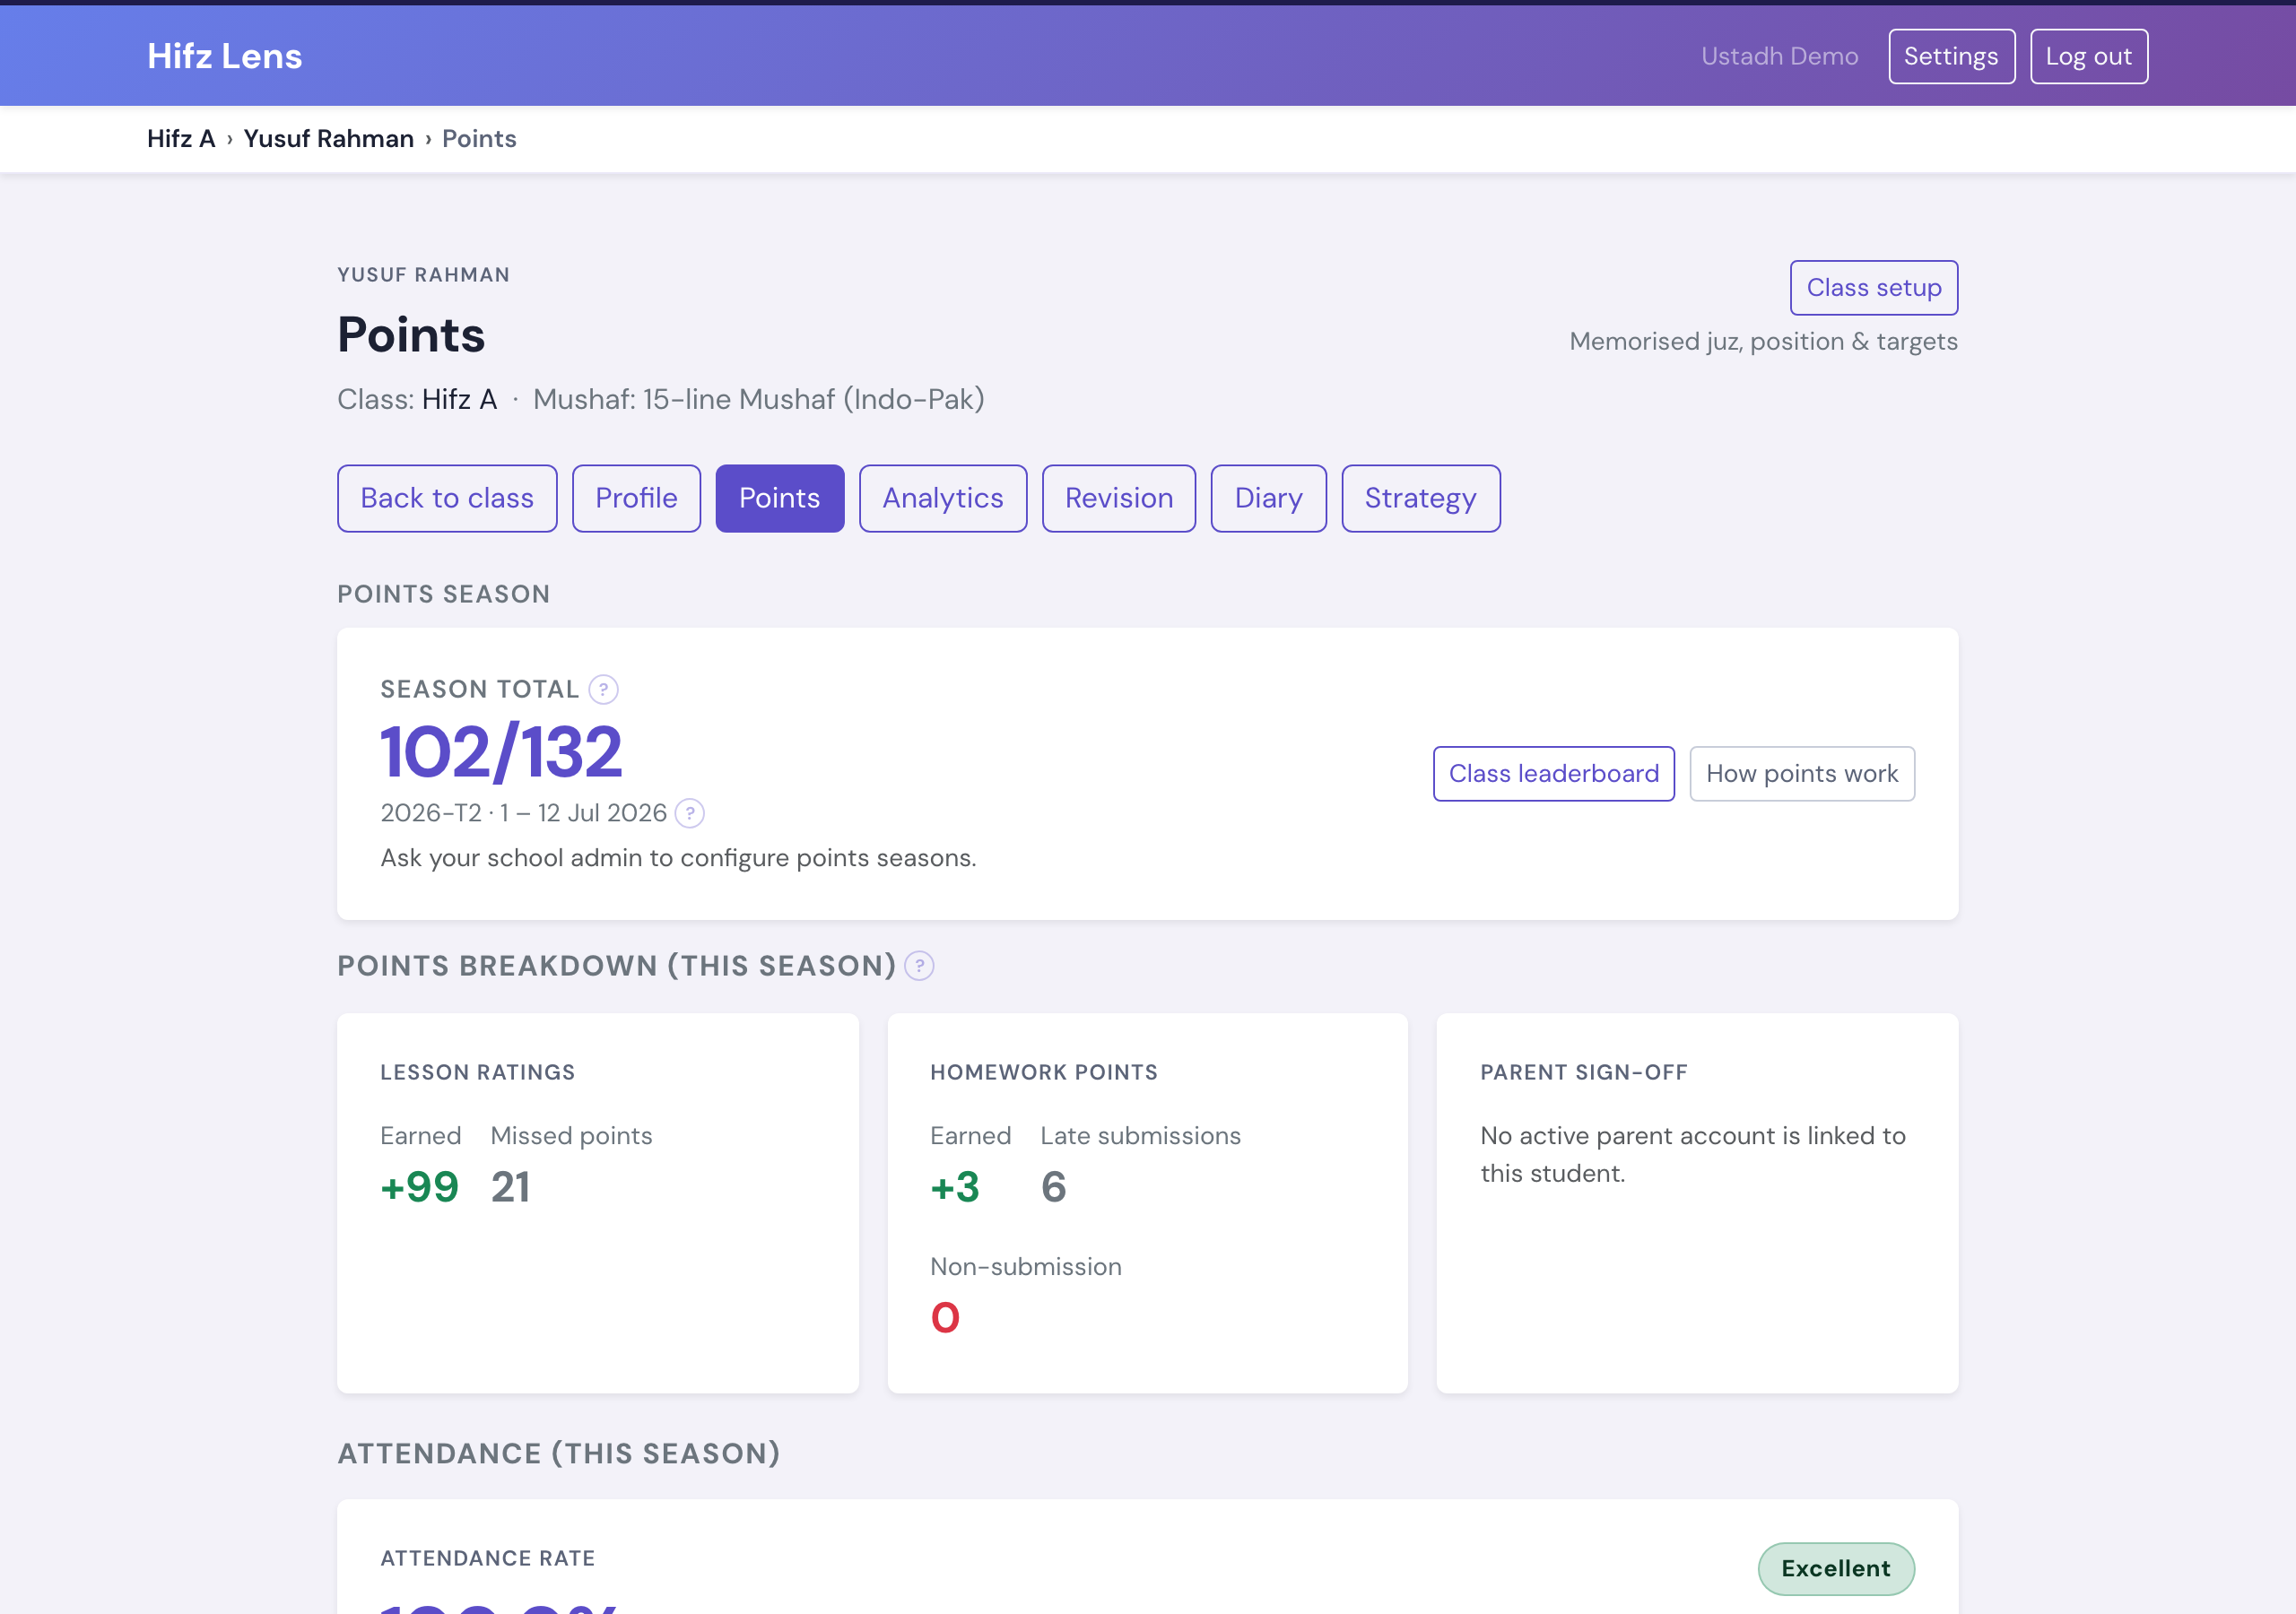Image resolution: width=2296 pixels, height=1614 pixels.
Task: Click the Hifz Lens logo
Action: tap(224, 56)
